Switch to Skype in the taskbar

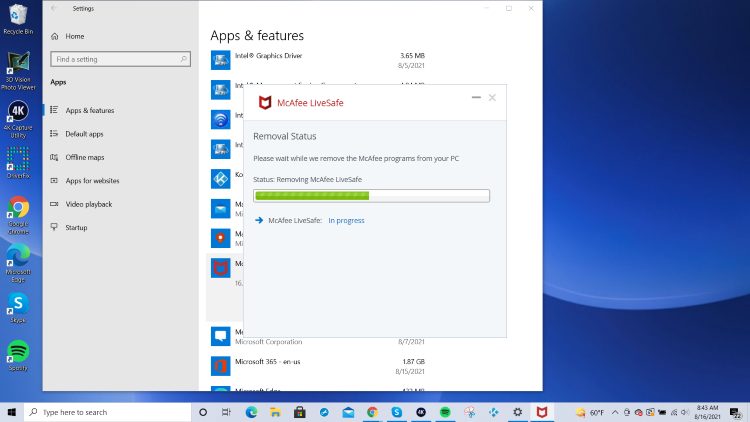397,412
